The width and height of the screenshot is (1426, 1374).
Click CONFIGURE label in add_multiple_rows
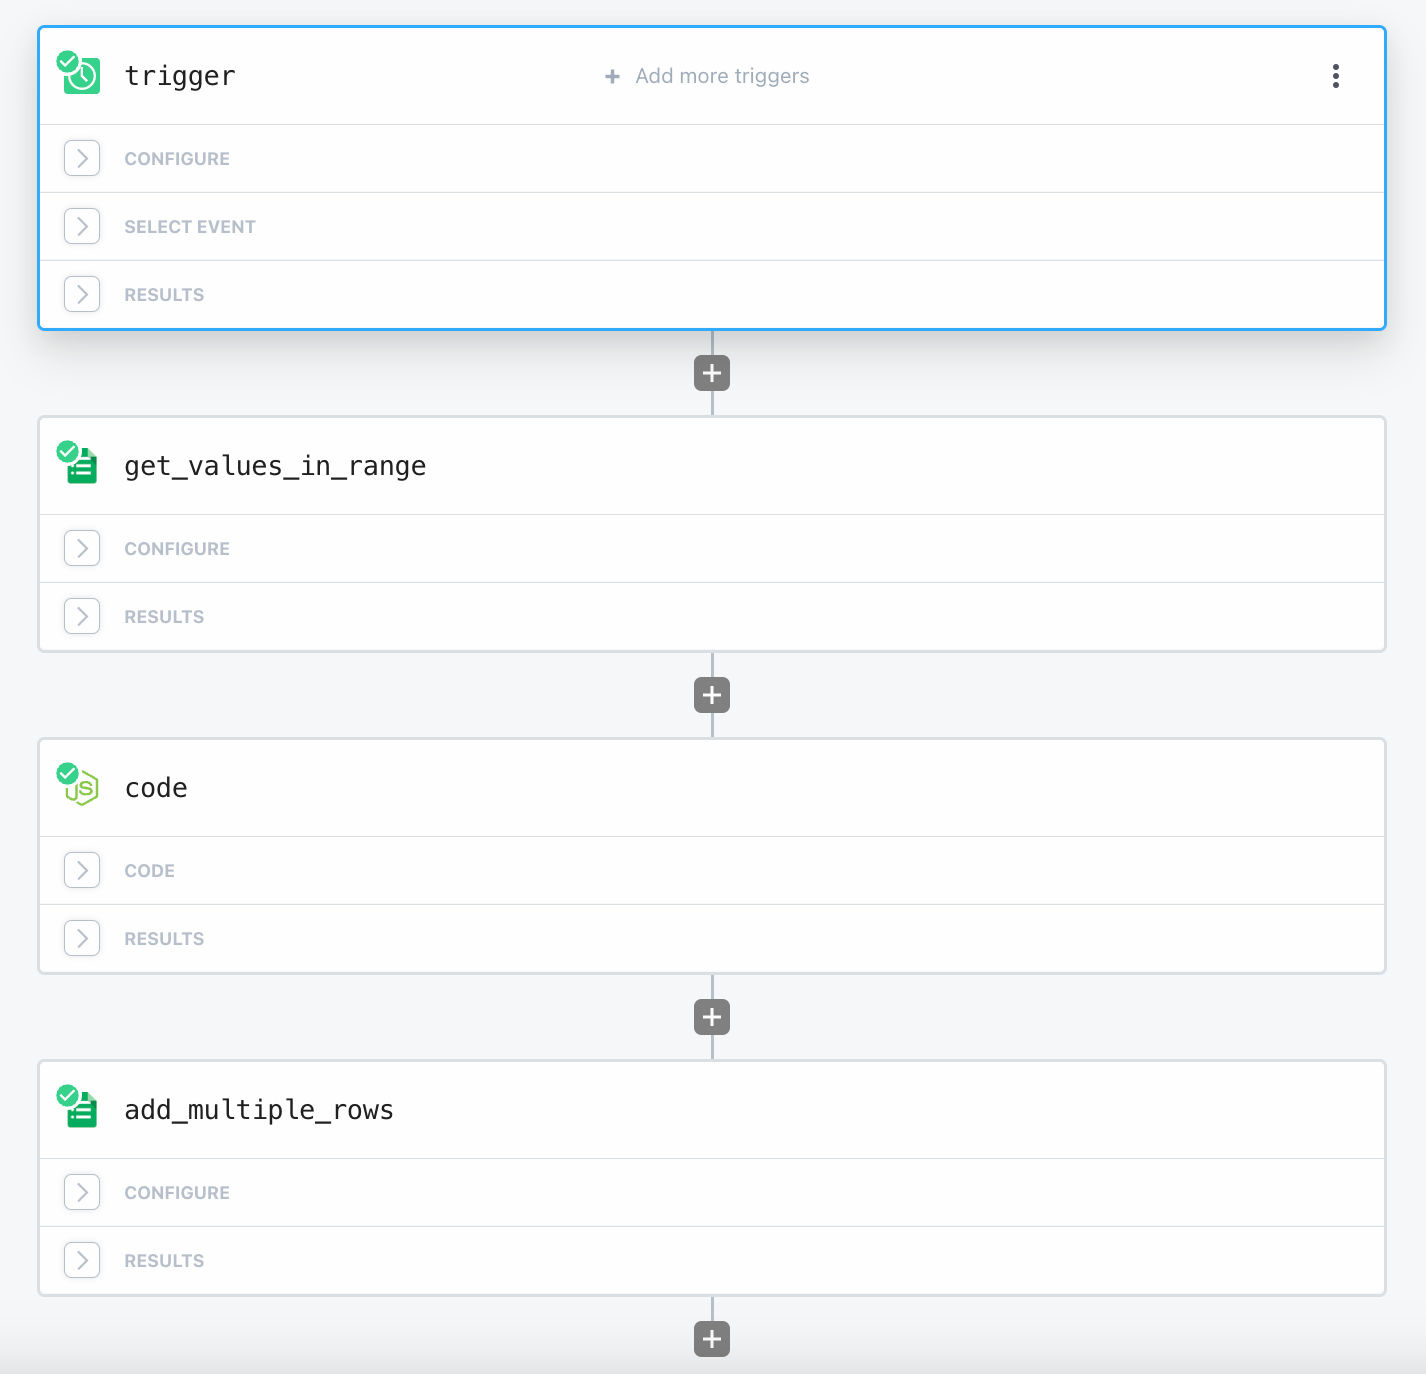pyautogui.click(x=177, y=1193)
